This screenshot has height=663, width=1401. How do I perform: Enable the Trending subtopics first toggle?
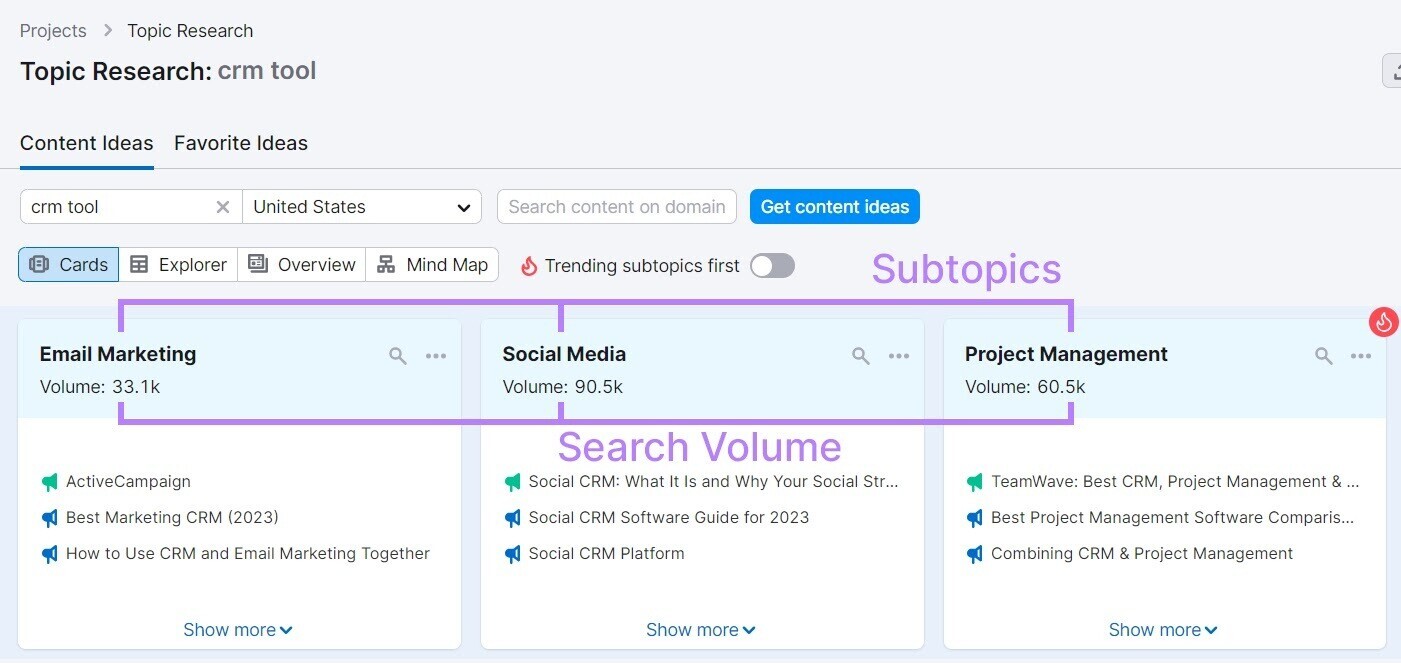[x=771, y=265]
